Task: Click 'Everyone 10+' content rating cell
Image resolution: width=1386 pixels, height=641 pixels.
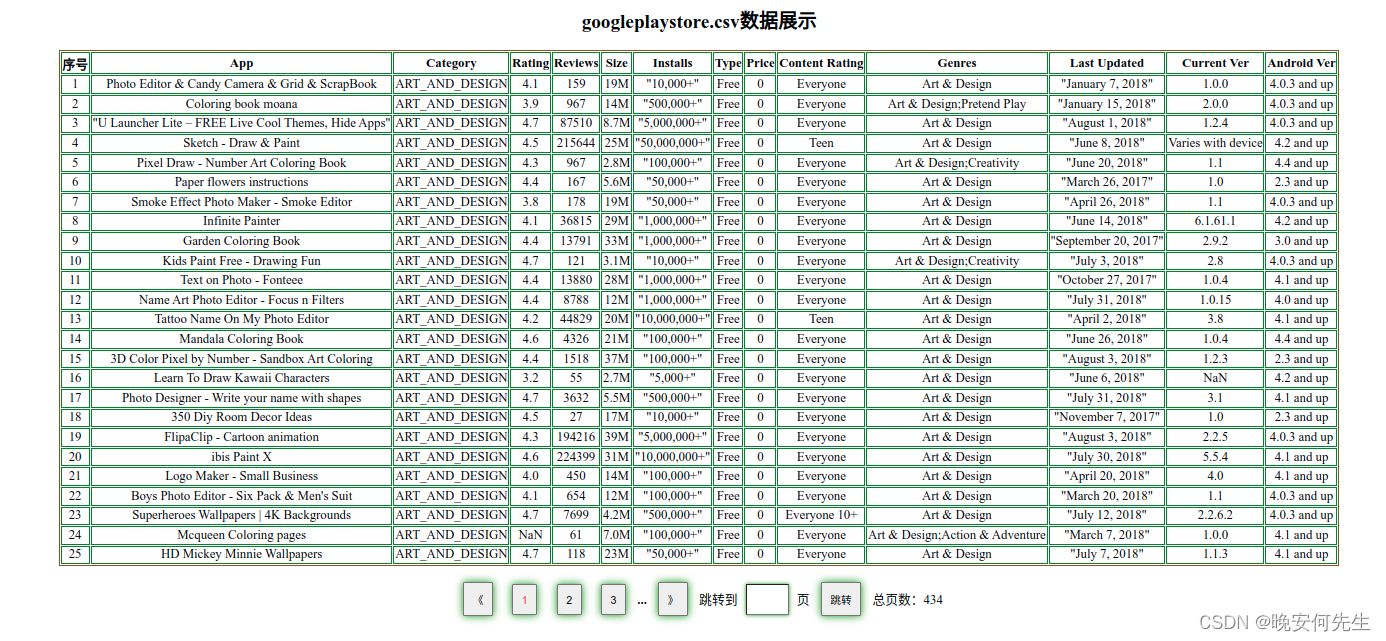Action: coord(821,515)
